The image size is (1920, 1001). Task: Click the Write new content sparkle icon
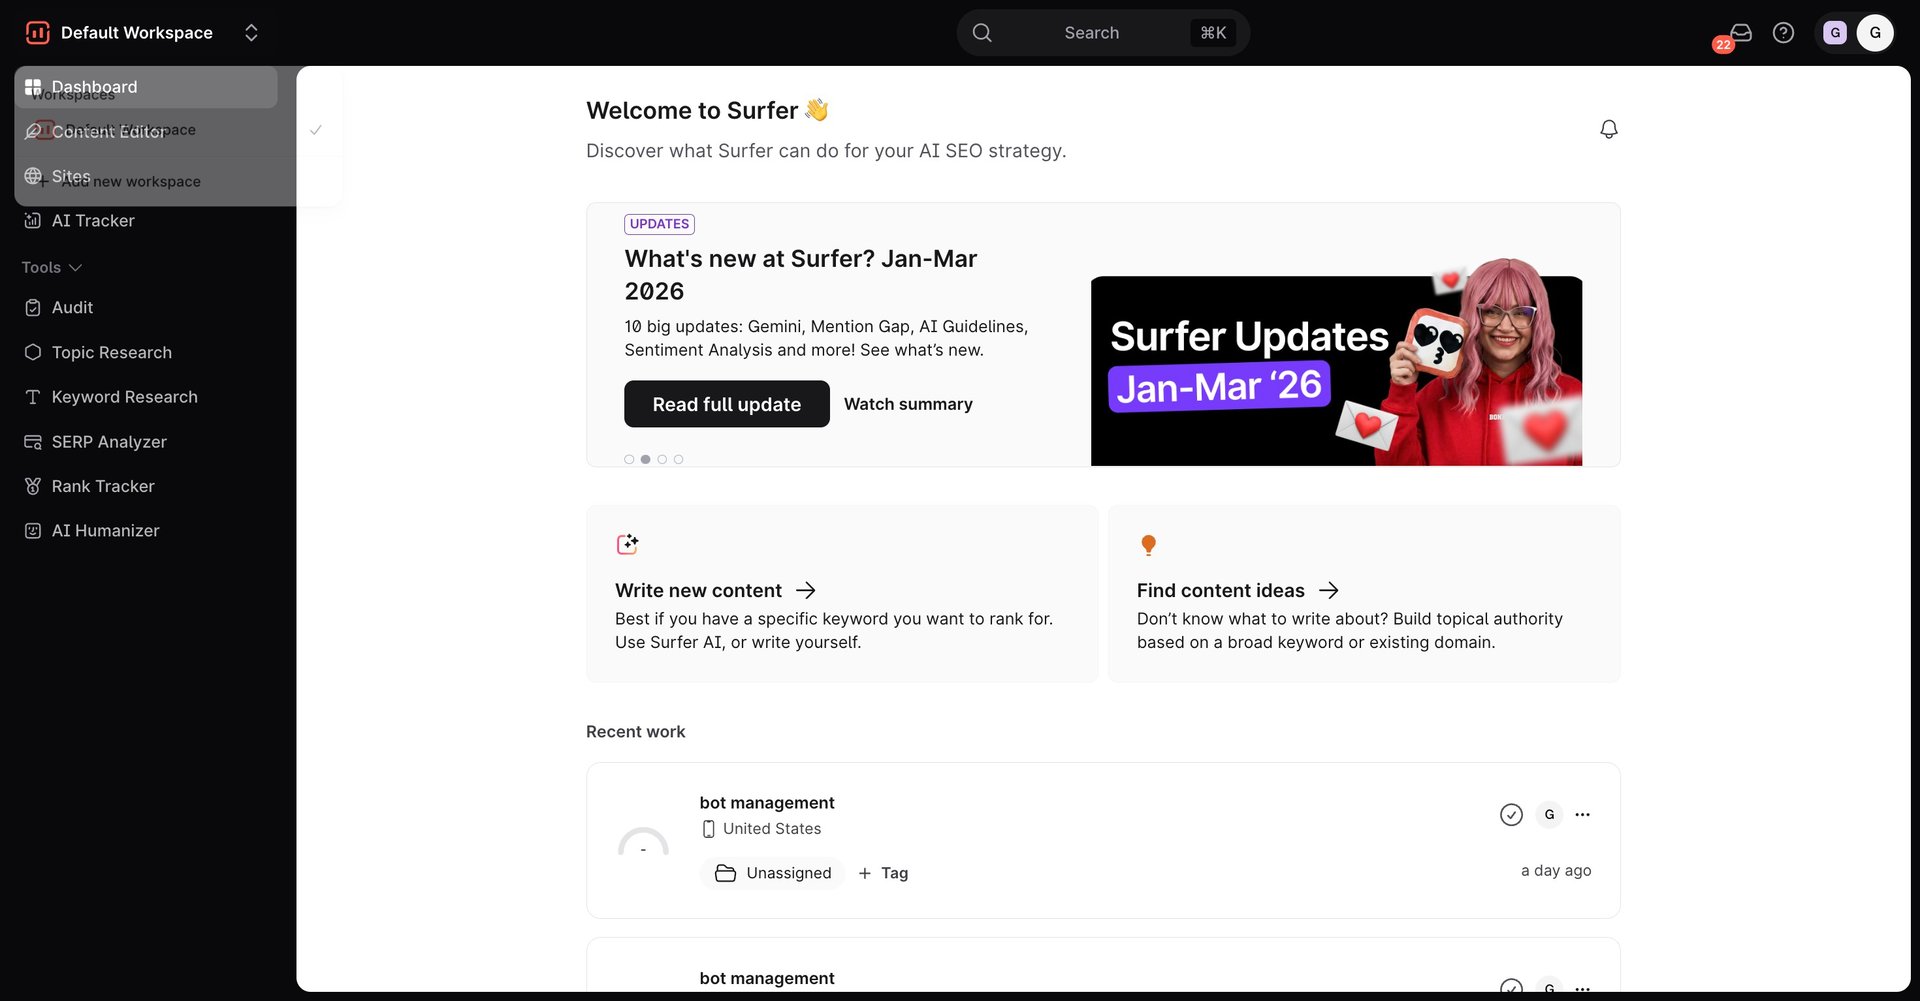(627, 544)
